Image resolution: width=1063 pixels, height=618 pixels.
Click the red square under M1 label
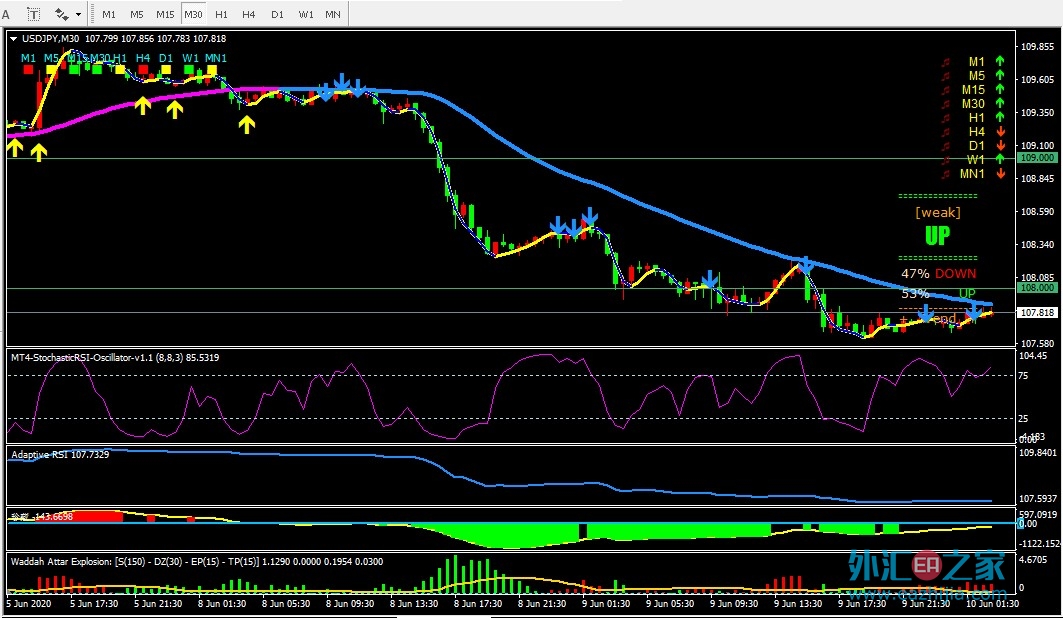point(28,69)
